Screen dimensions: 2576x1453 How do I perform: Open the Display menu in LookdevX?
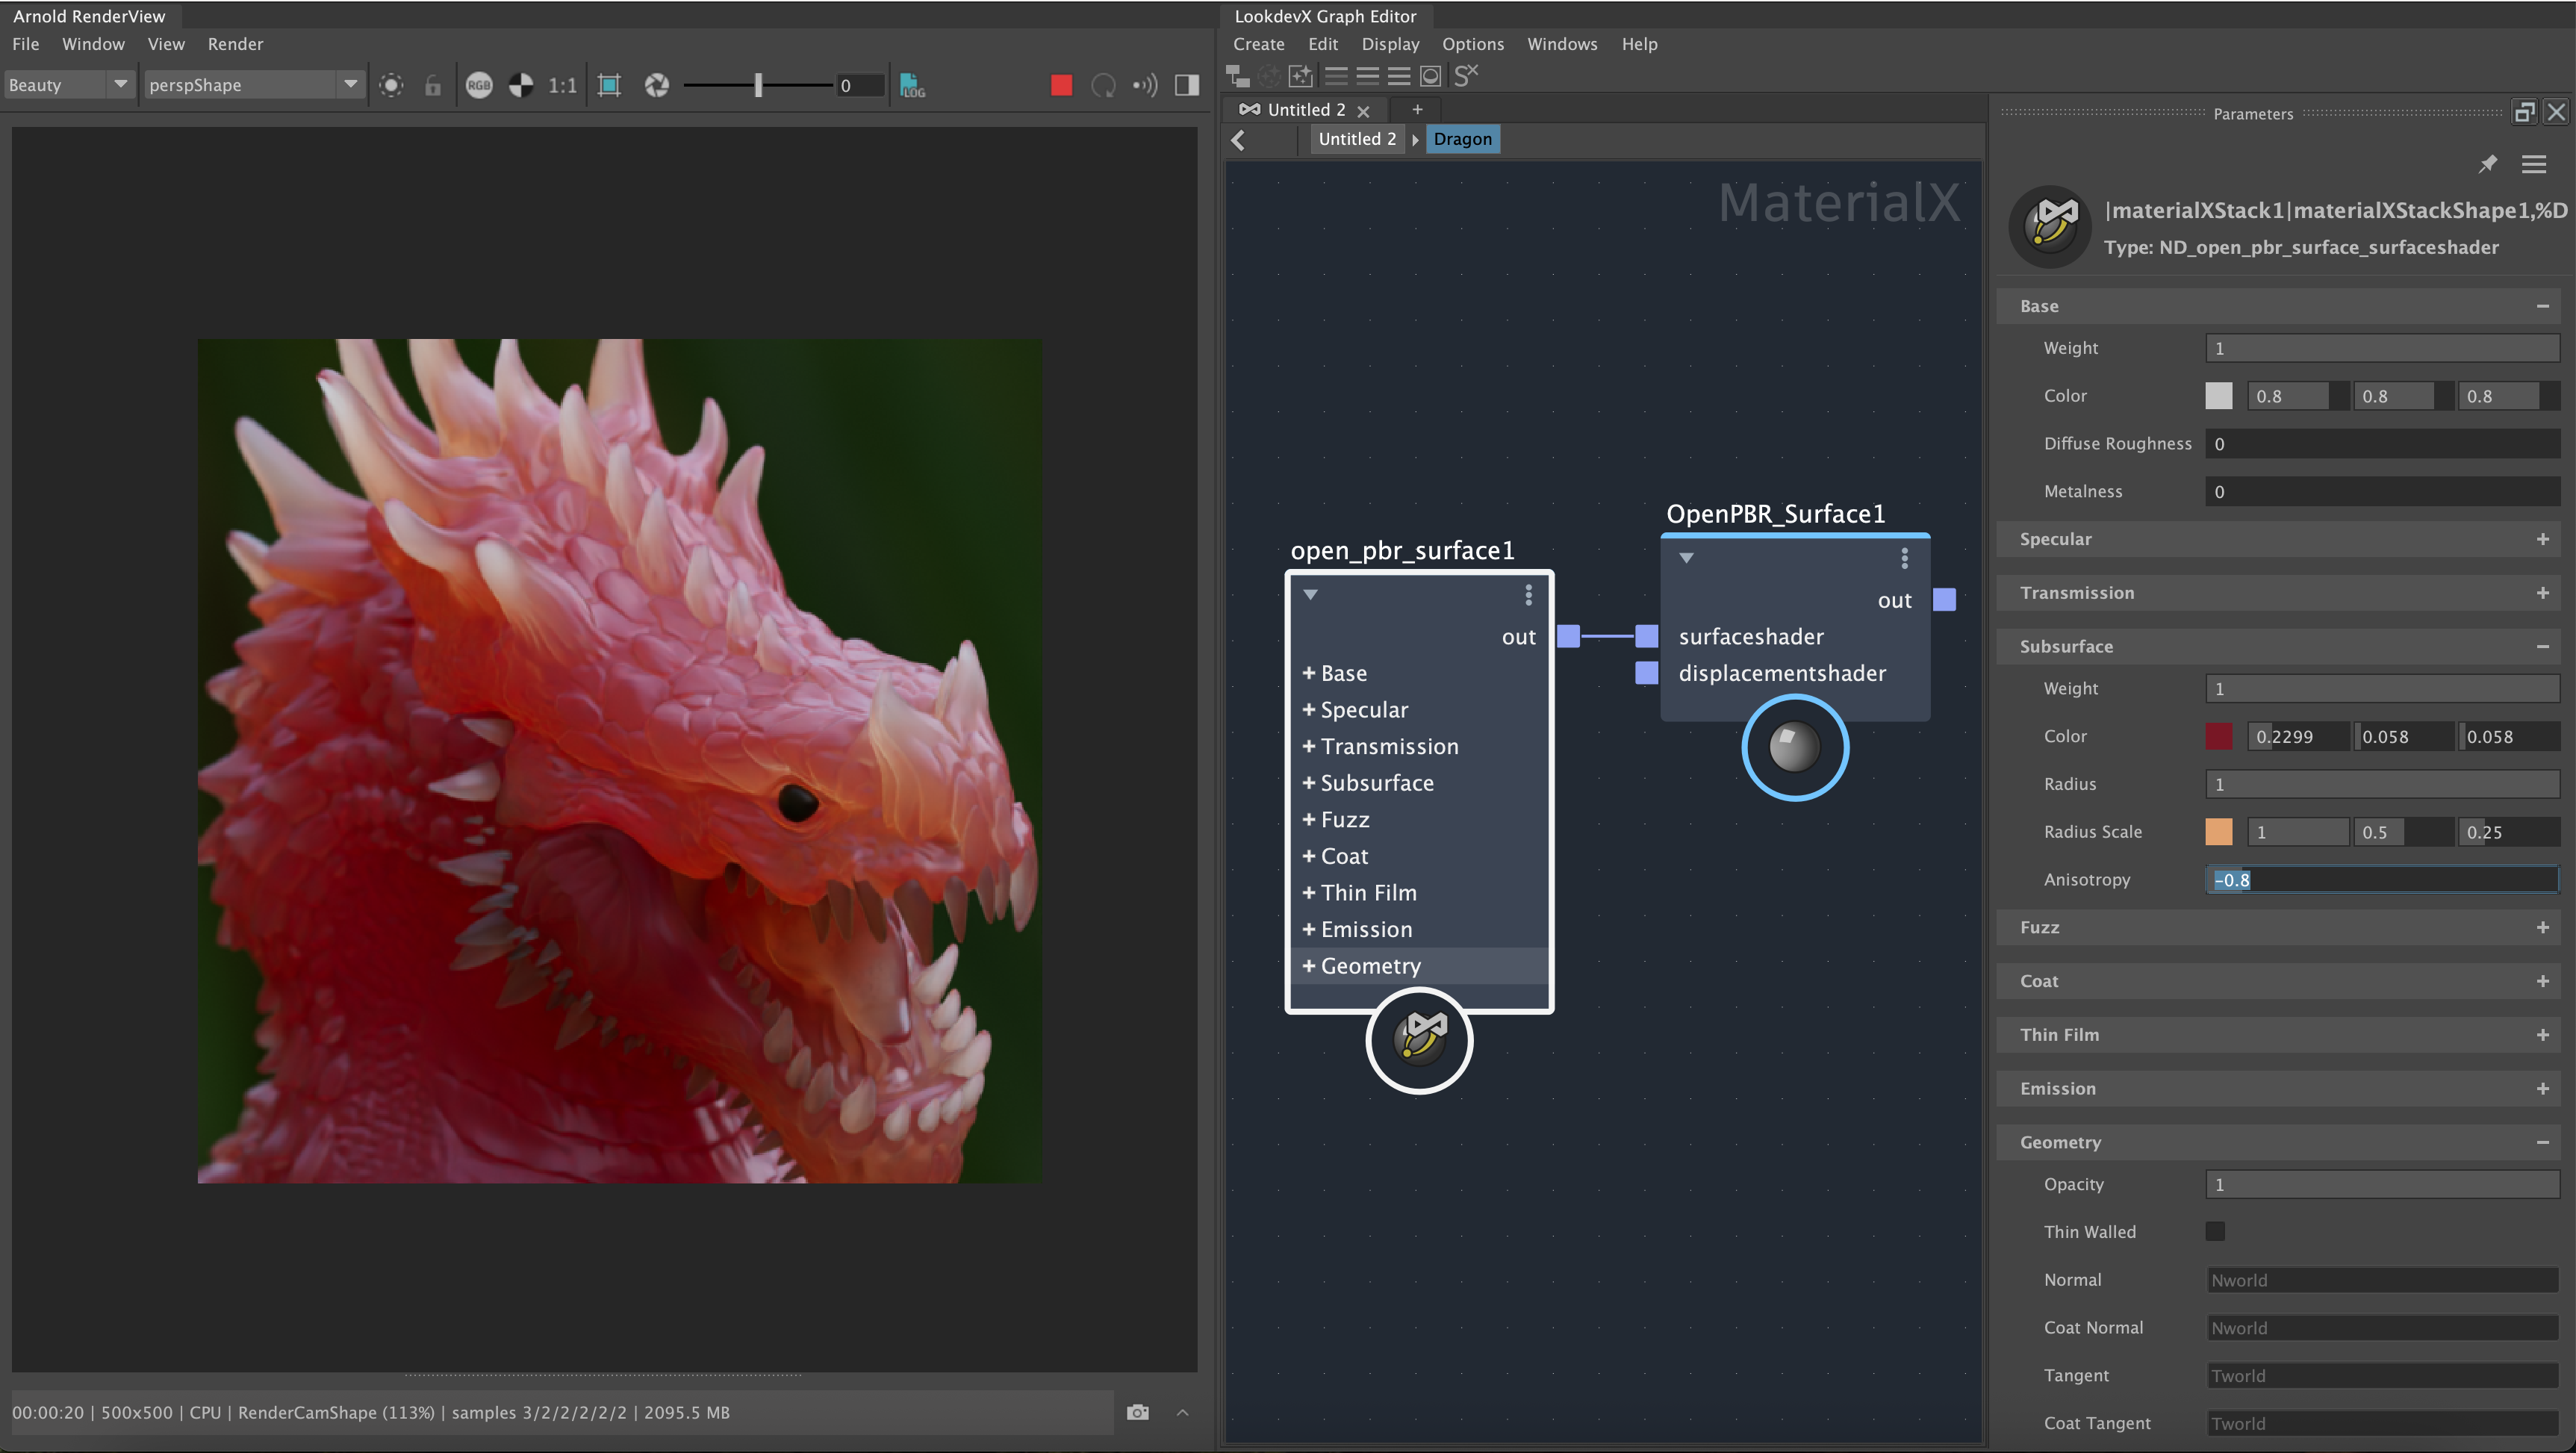click(x=1389, y=44)
